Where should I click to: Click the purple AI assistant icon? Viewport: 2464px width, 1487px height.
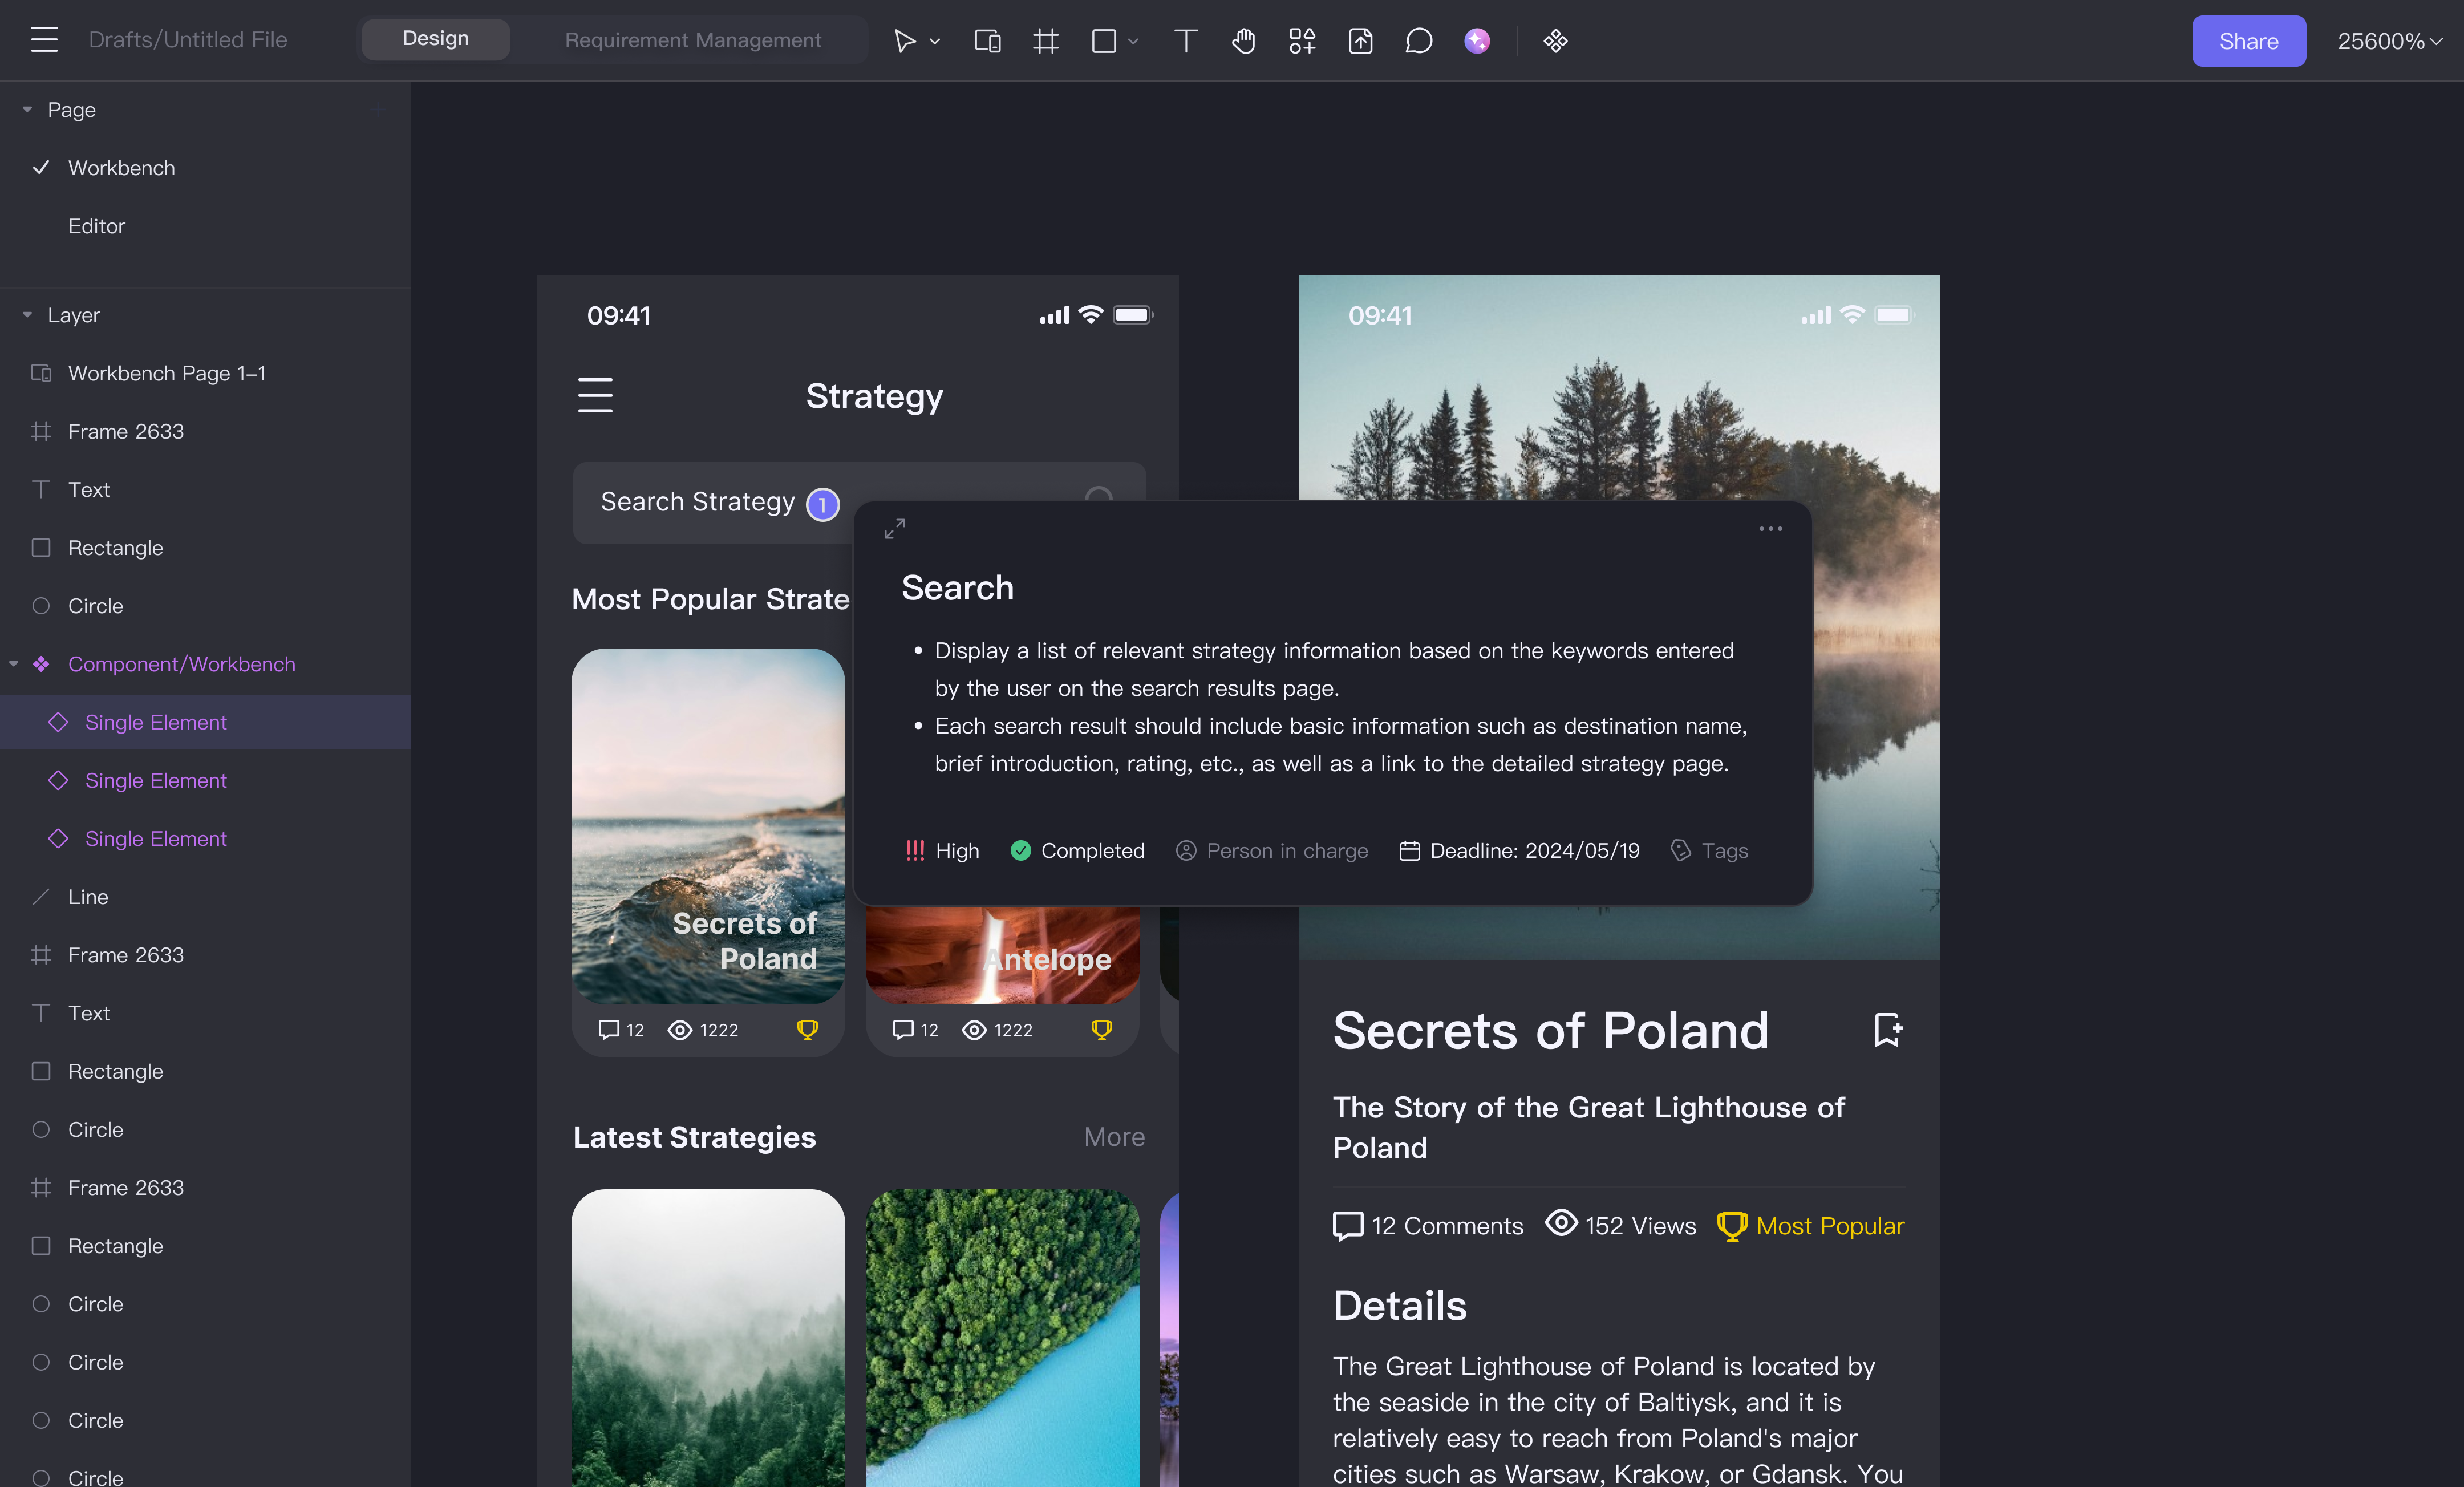point(1476,41)
